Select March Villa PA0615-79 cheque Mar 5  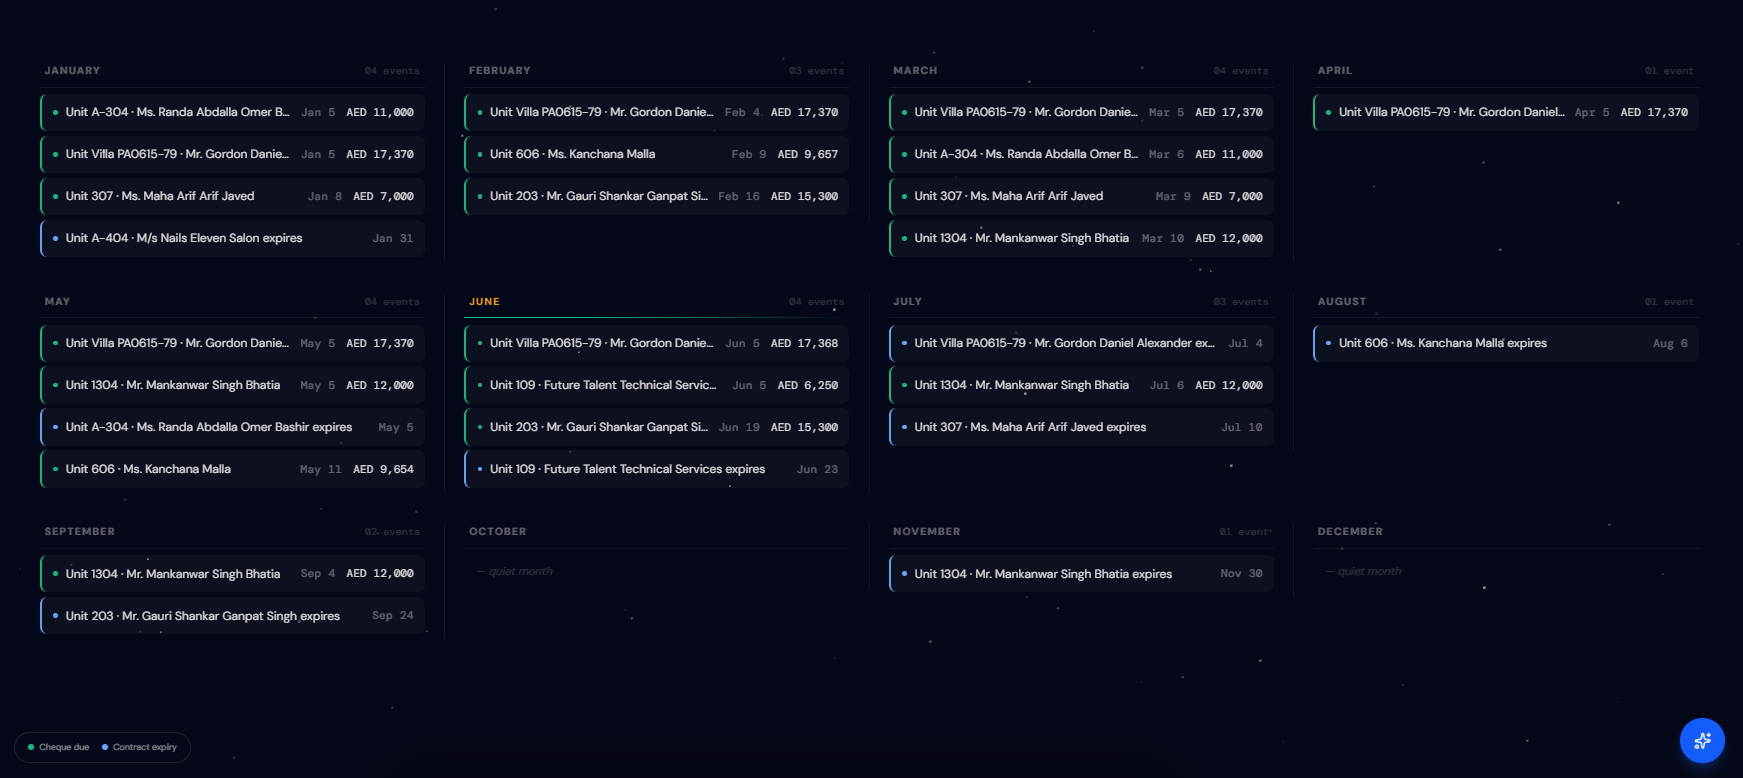pyautogui.click(x=1081, y=112)
